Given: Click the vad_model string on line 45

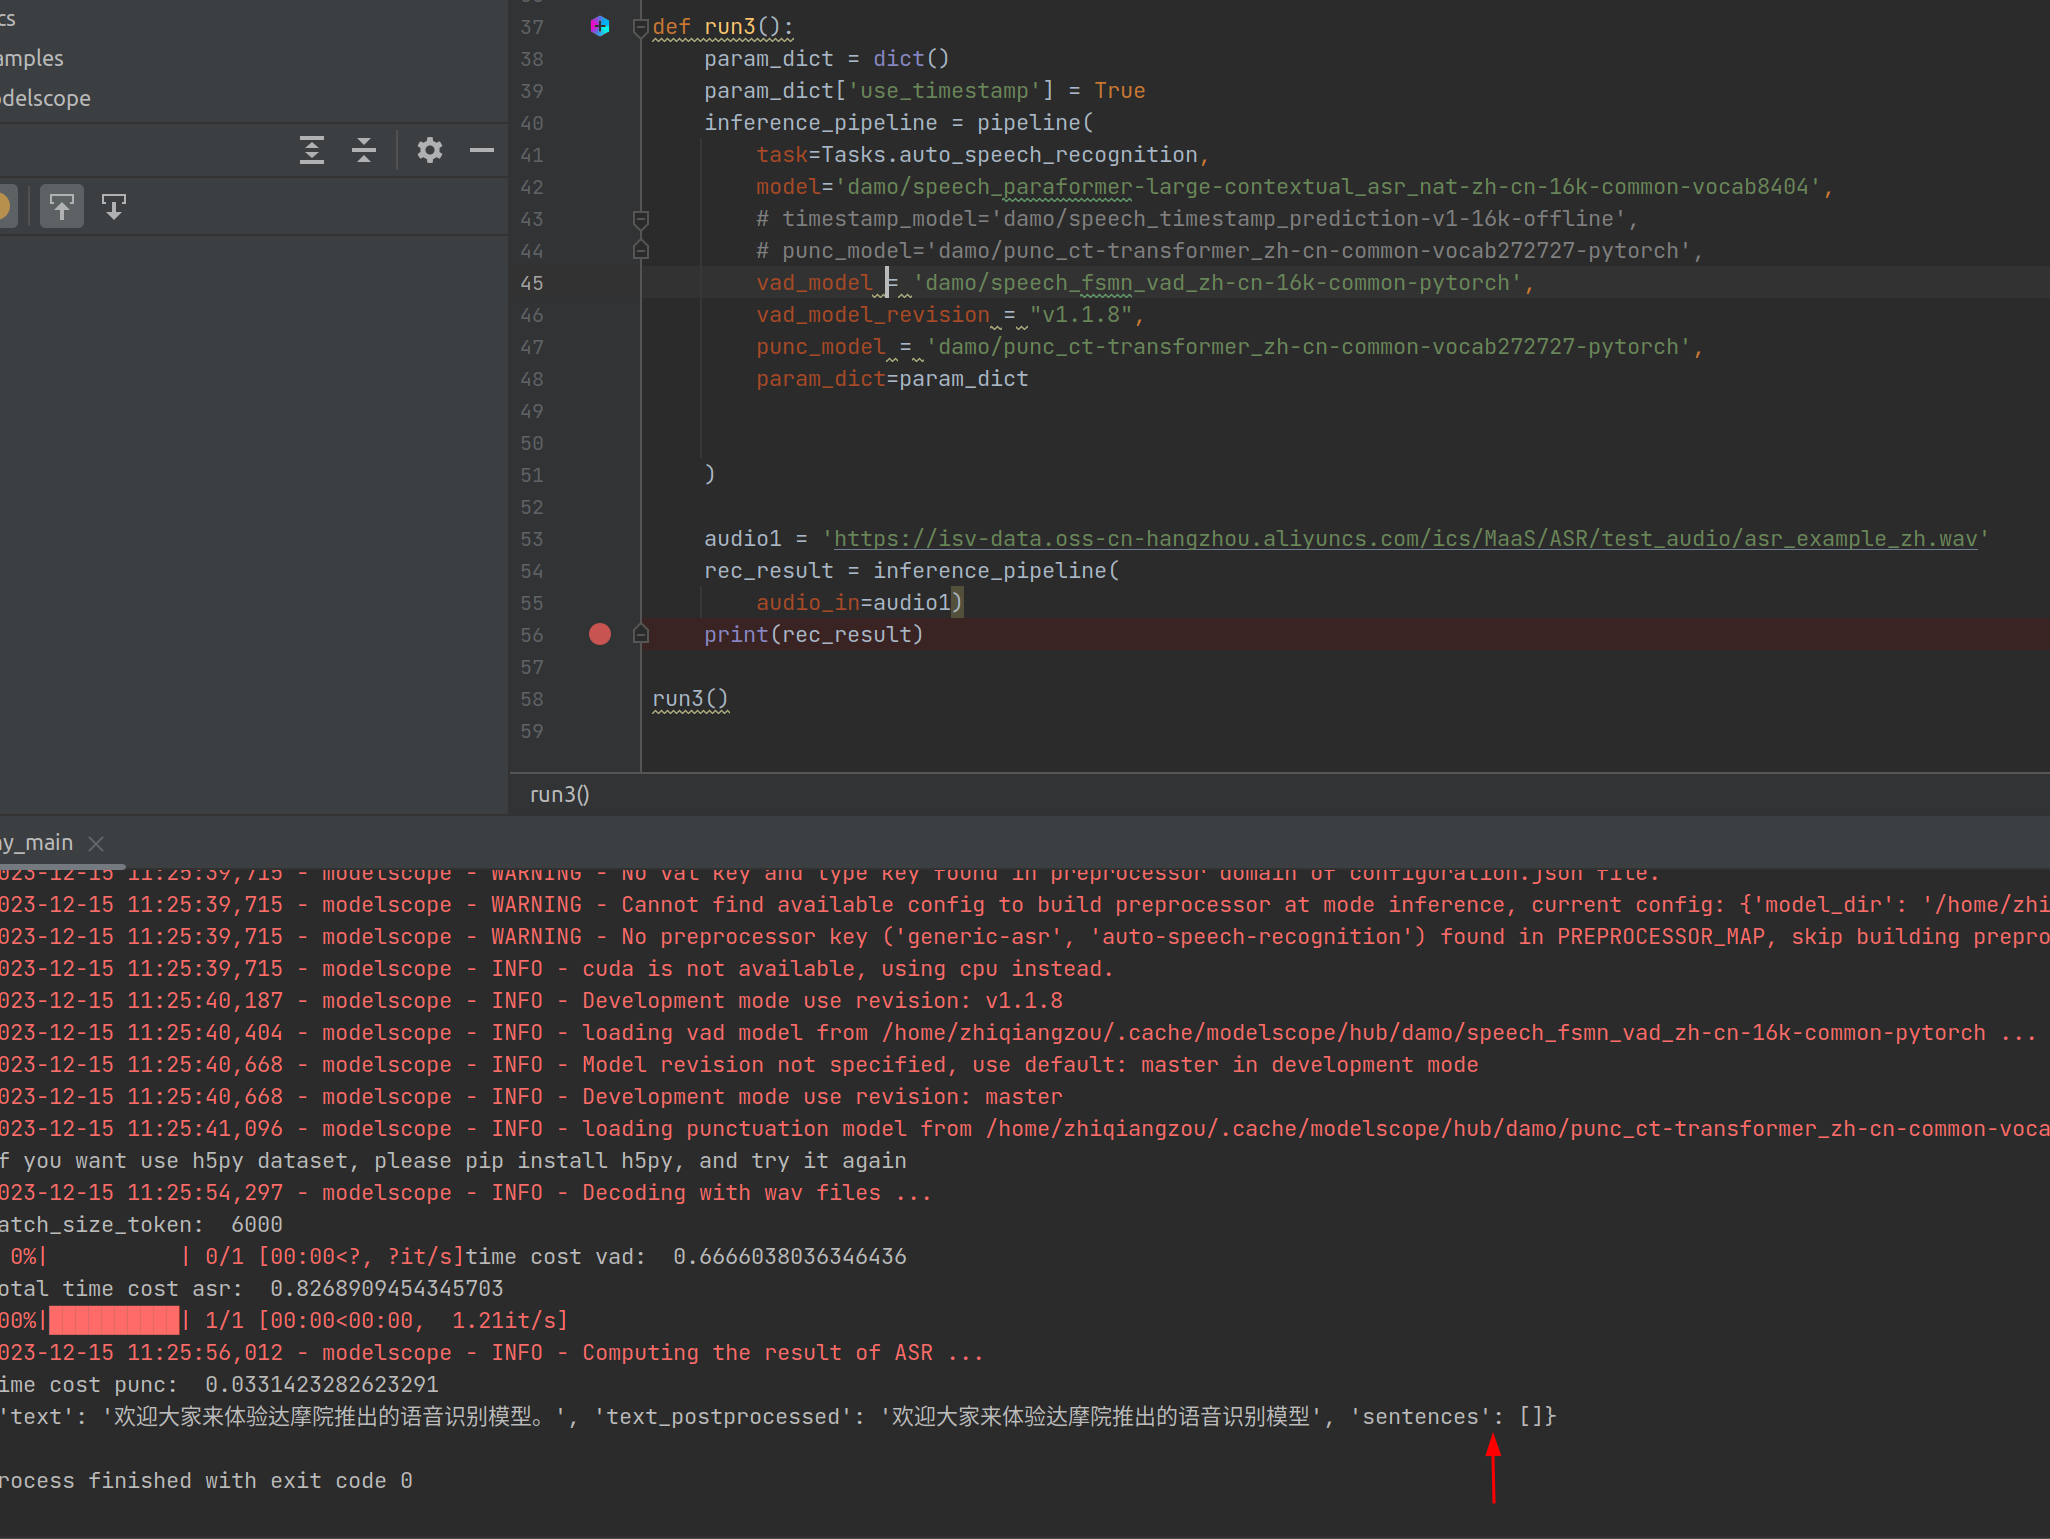Looking at the screenshot, I should [x=1217, y=283].
